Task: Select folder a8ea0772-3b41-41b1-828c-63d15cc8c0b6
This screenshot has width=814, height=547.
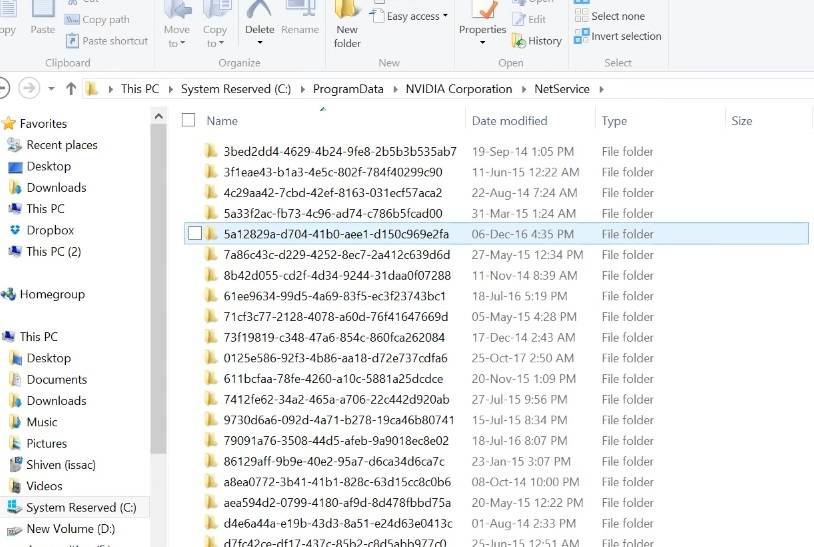Action: coord(337,482)
